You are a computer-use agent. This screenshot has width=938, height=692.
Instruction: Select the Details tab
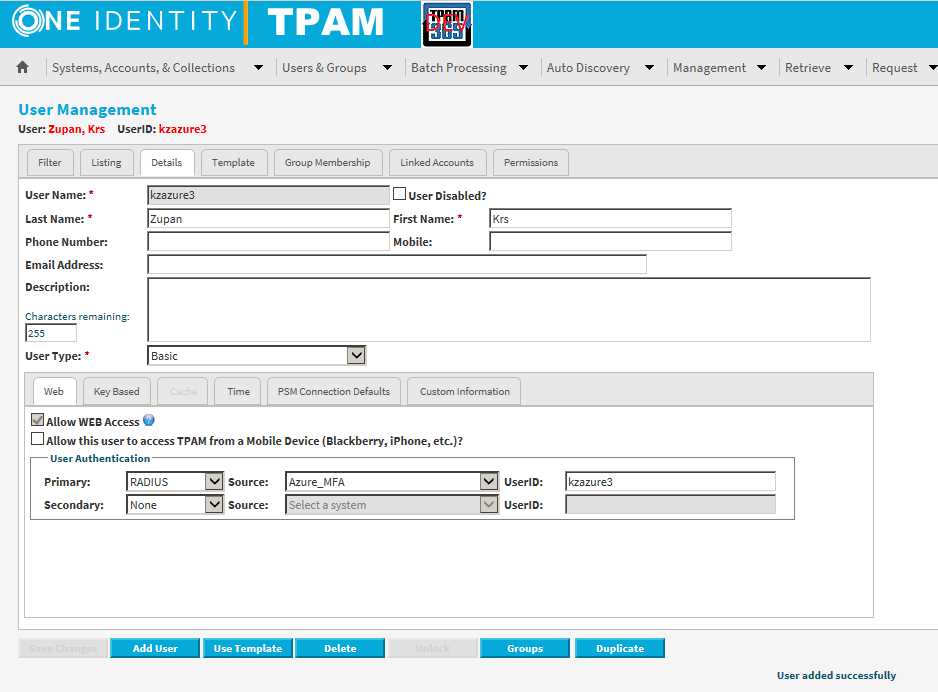167,163
